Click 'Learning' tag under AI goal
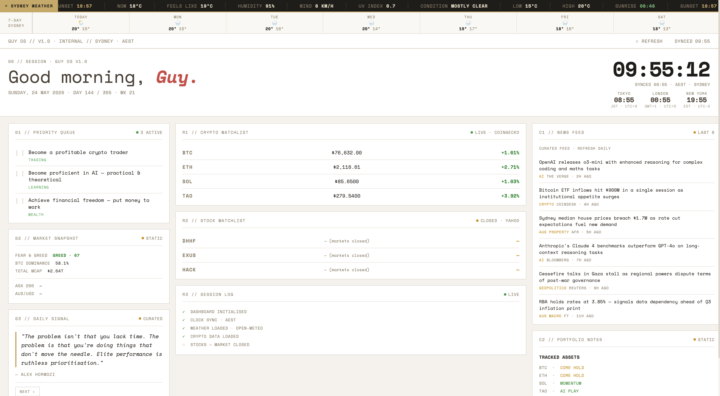This screenshot has width=720, height=396. pos(39,187)
